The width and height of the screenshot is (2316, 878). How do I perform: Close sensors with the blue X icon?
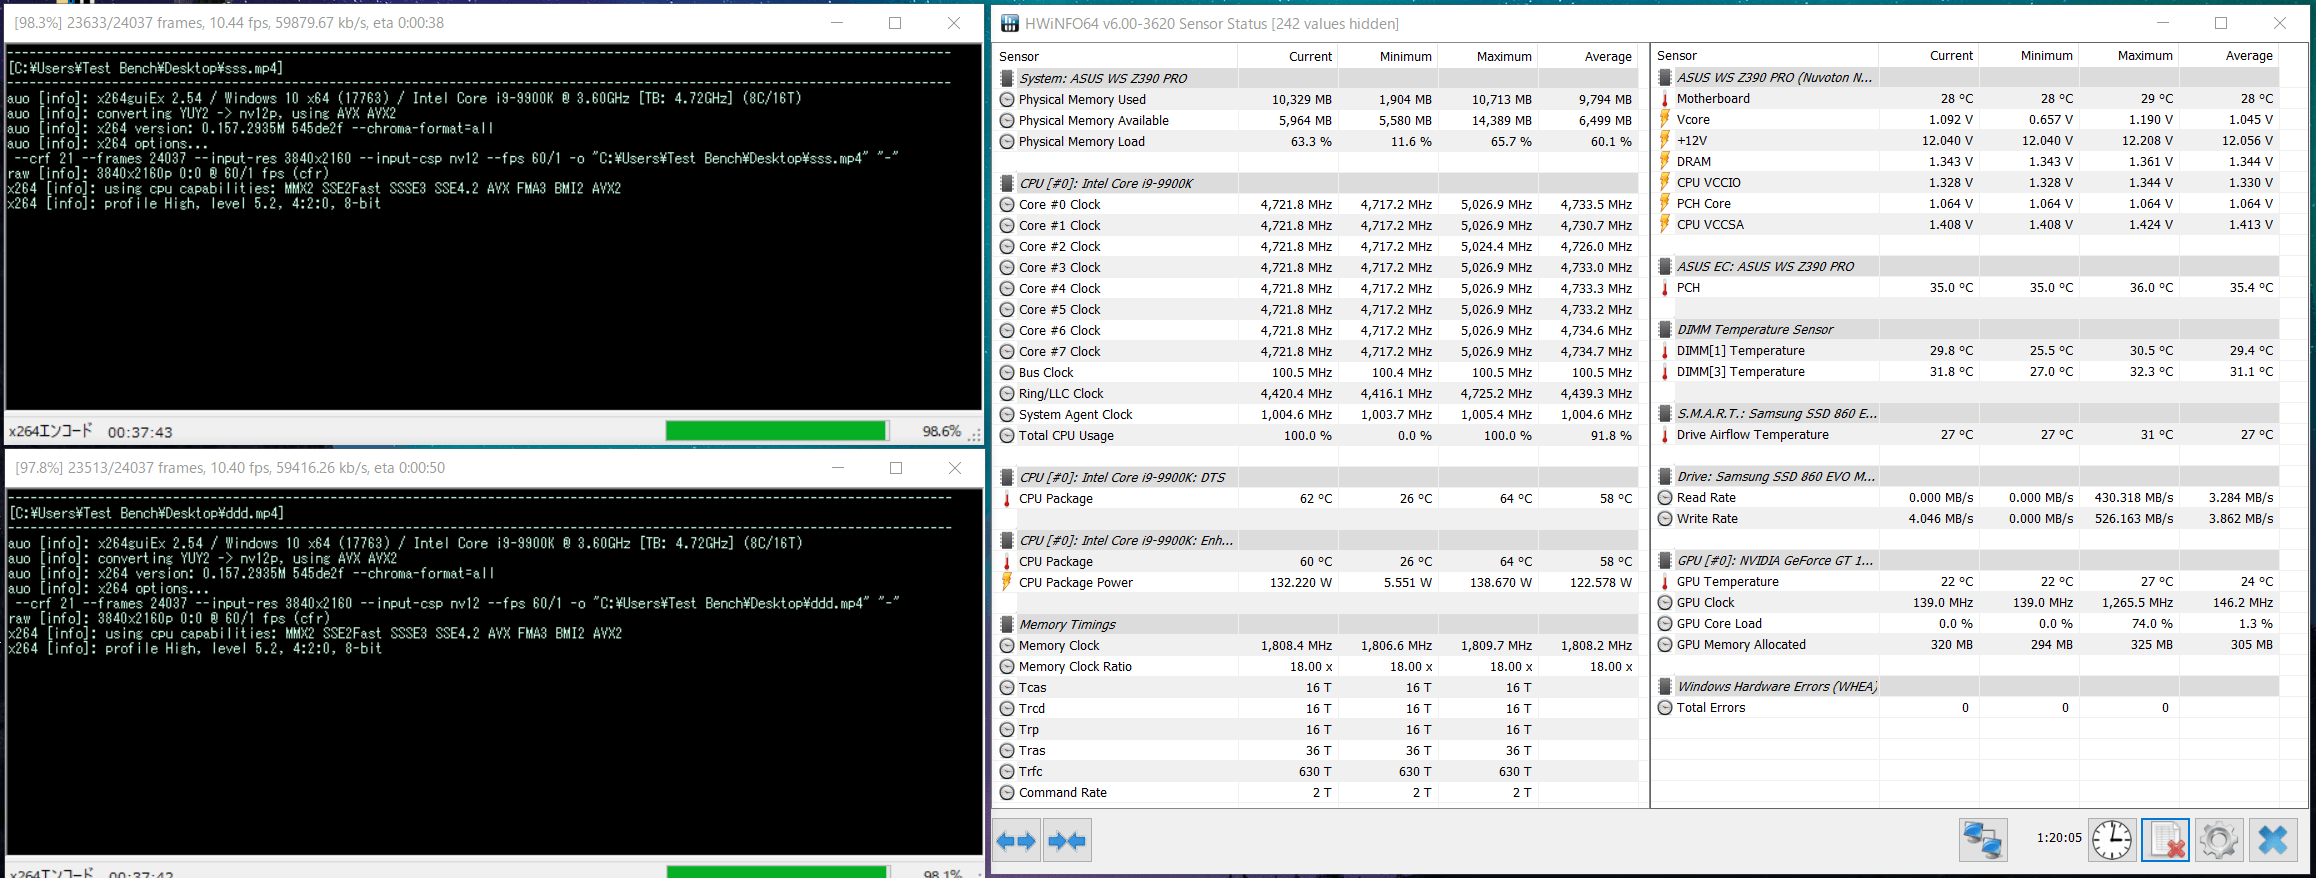pyautogui.click(x=2273, y=840)
